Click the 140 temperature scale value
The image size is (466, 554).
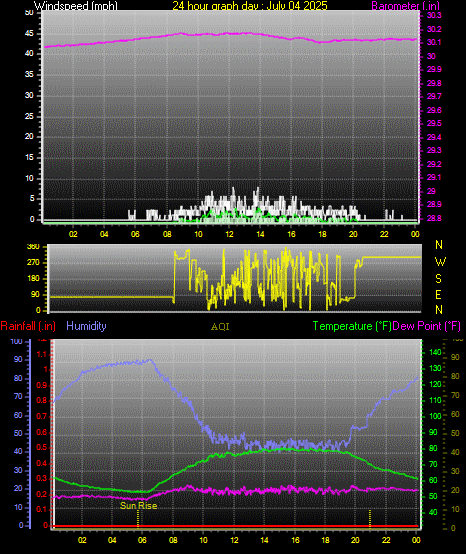point(435,352)
